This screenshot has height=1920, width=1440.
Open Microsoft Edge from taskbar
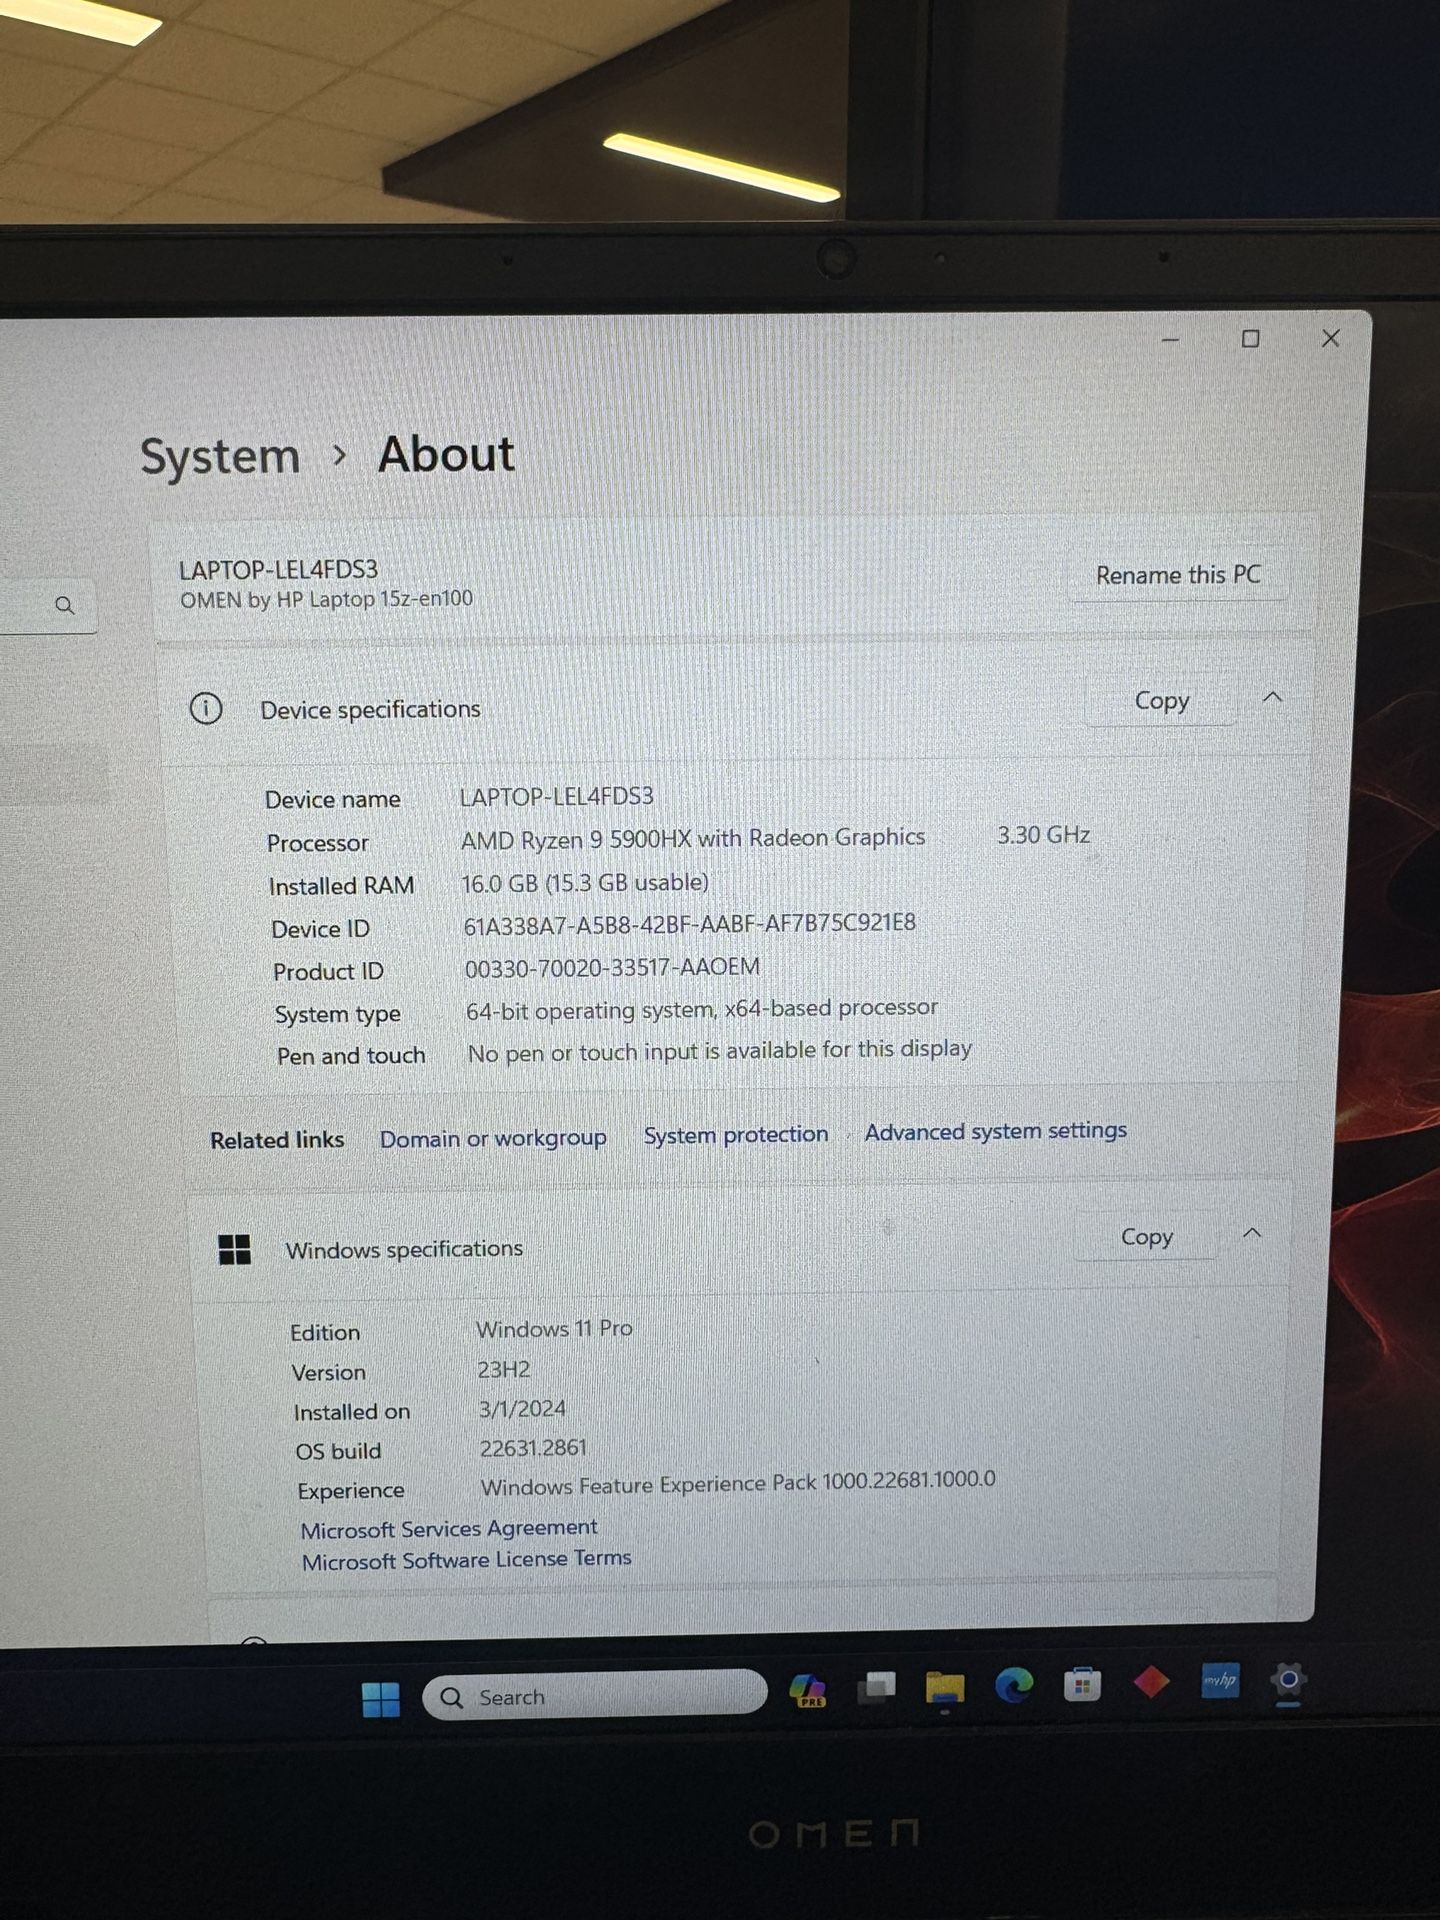1013,1686
